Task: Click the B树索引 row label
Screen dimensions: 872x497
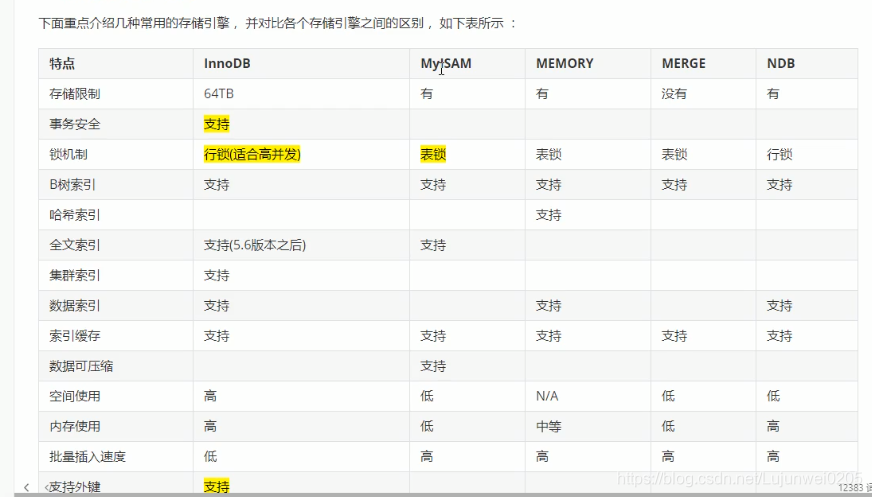Action: 72,185
